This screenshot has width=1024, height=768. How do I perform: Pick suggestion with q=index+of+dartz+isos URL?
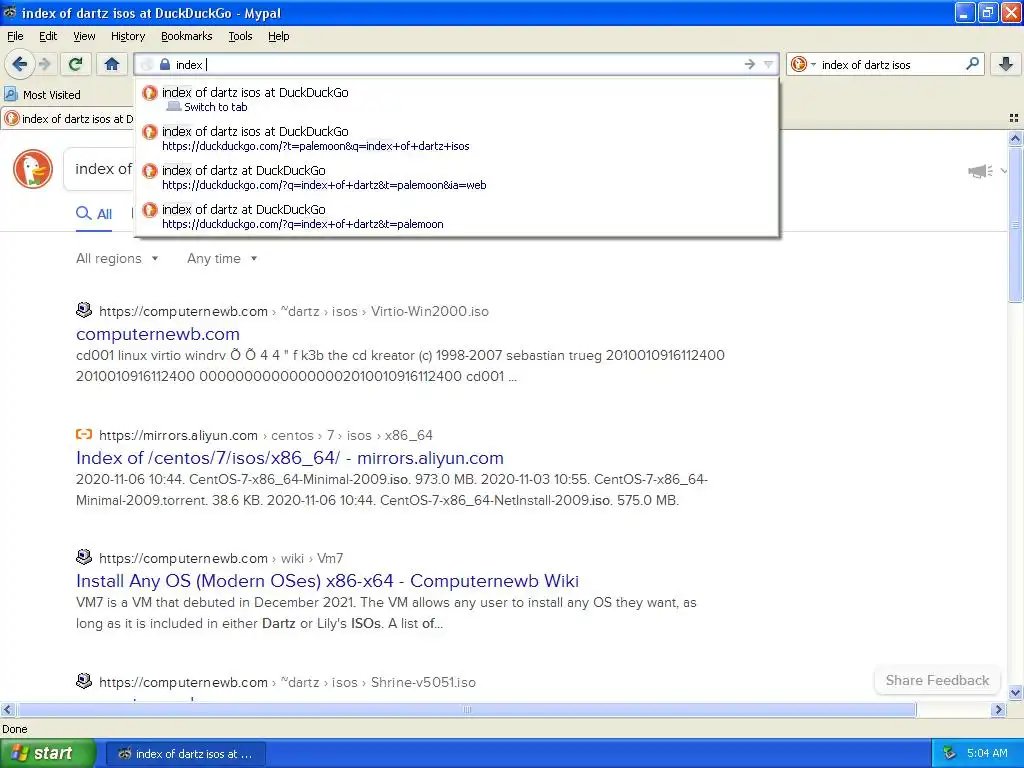[x=457, y=138]
